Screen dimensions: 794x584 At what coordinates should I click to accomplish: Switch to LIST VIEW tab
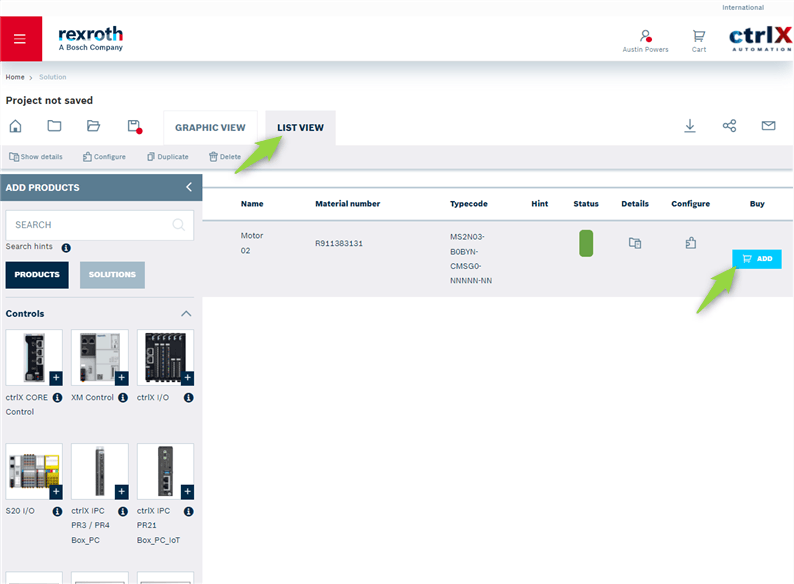coord(300,128)
